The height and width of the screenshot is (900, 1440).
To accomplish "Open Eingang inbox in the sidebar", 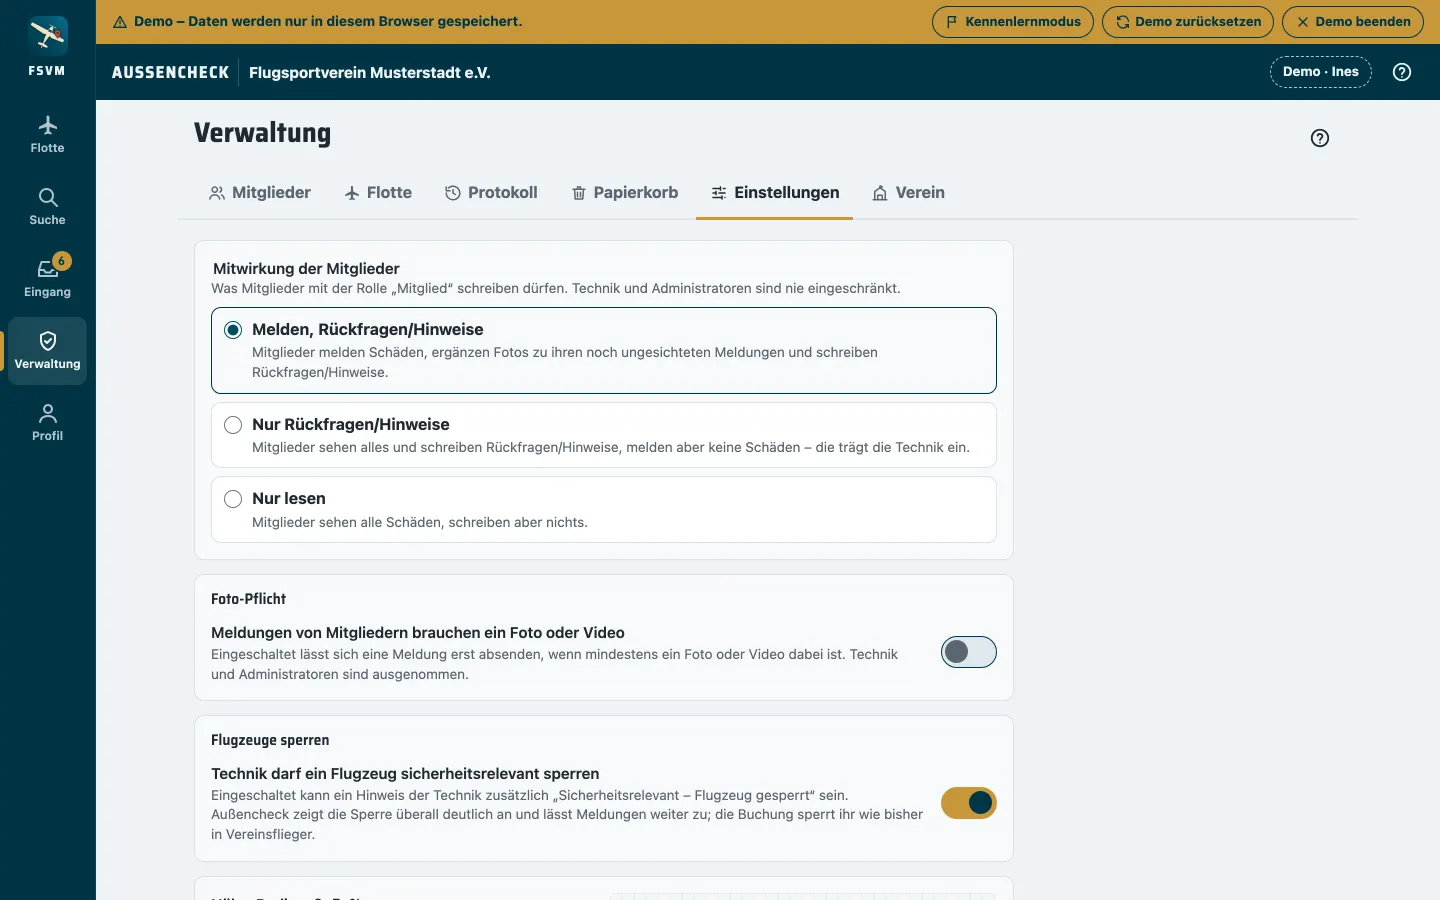I will click(x=47, y=279).
